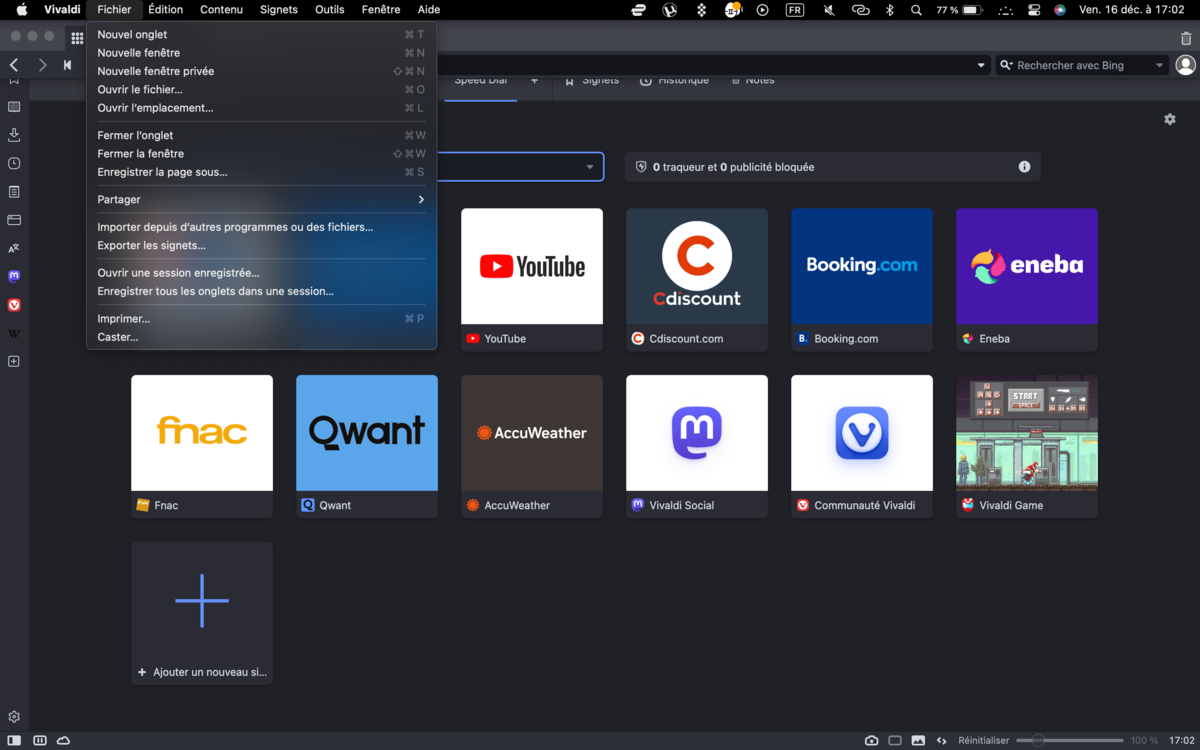Open the Vivaldi Game speed dial thumbnail
The height and width of the screenshot is (750, 1200).
tap(1027, 433)
